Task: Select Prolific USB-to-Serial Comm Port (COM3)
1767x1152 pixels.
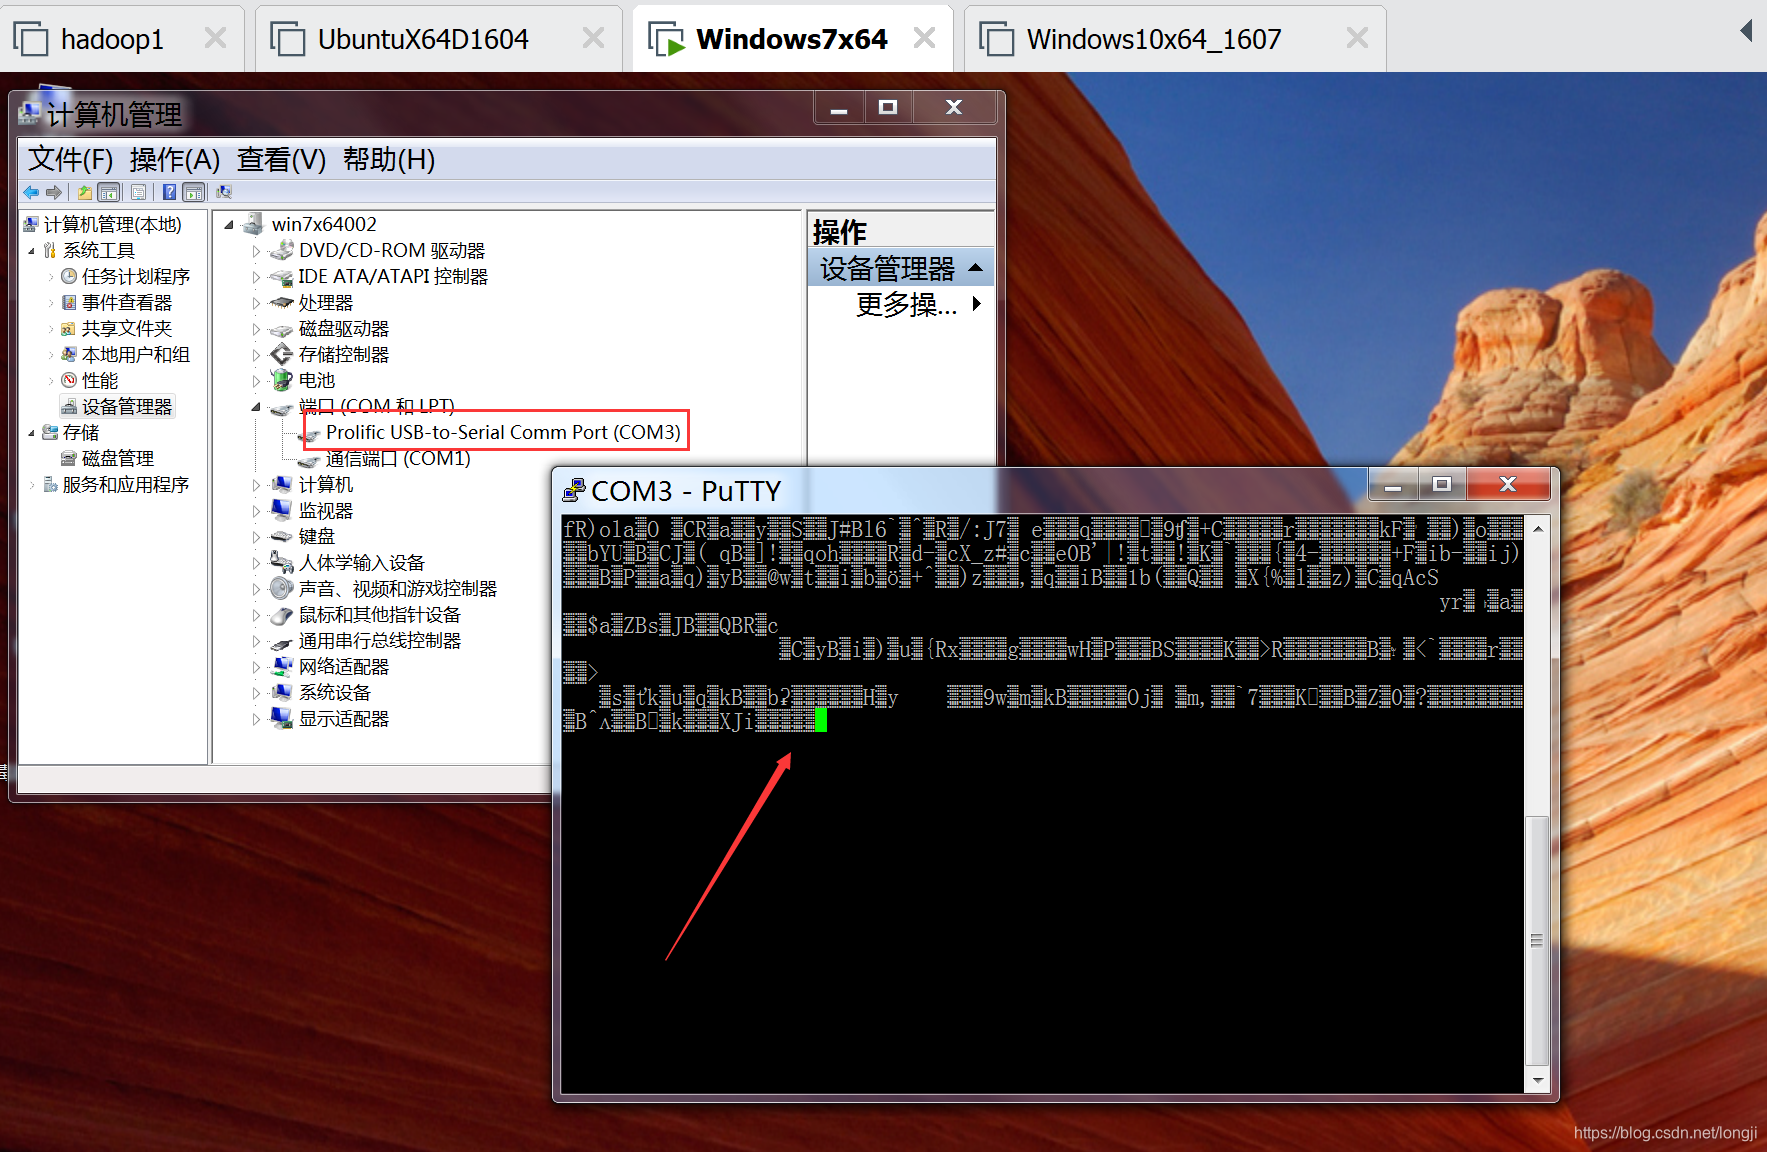Action: 503,432
